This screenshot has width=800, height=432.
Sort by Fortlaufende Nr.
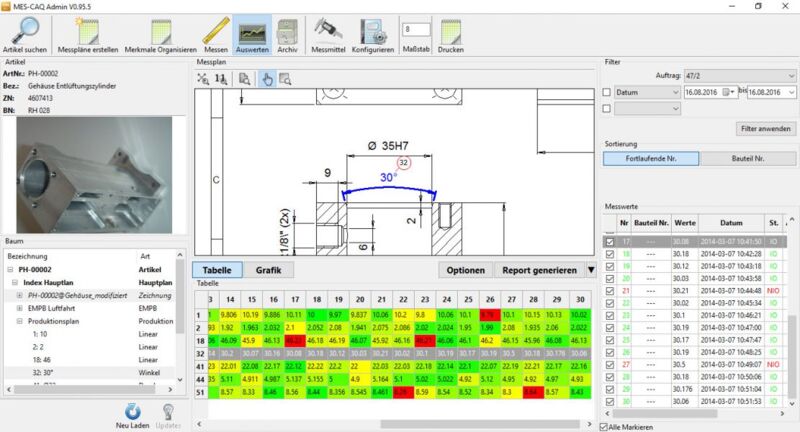click(651, 159)
